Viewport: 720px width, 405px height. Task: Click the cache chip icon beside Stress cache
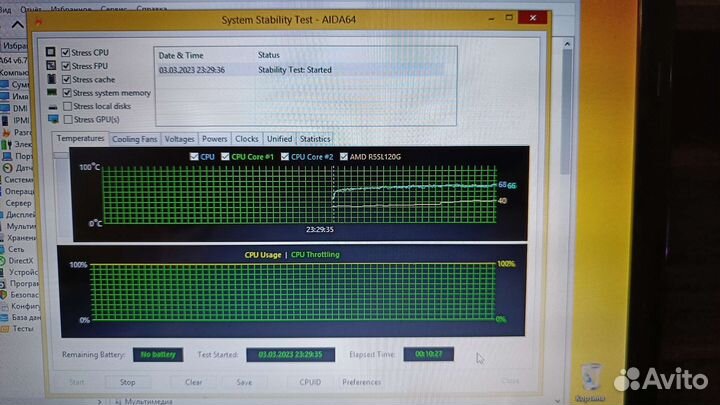pos(51,79)
